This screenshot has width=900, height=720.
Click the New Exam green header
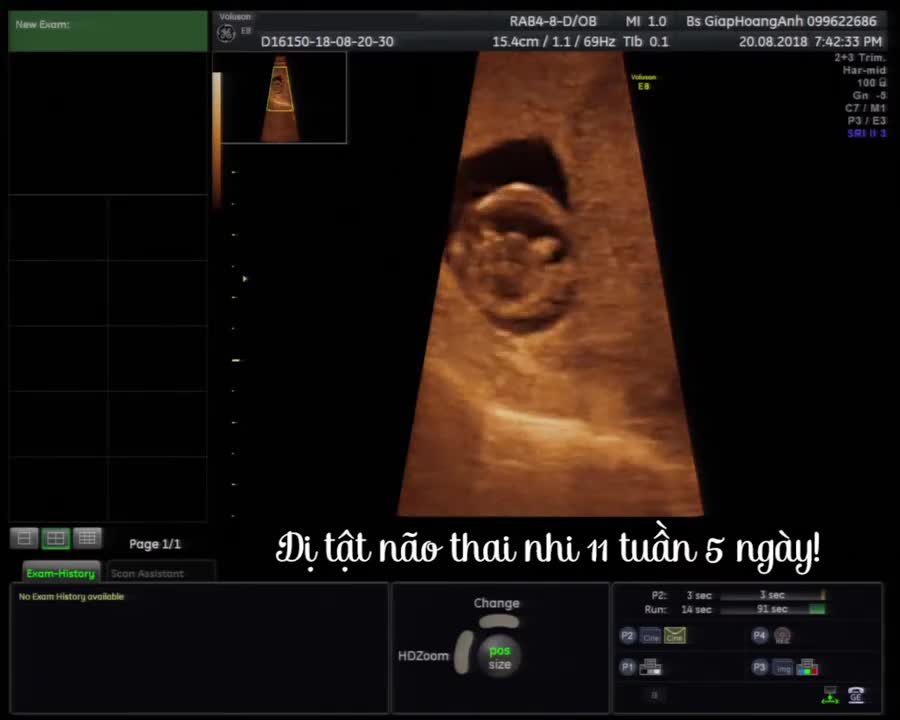[x=108, y=32]
